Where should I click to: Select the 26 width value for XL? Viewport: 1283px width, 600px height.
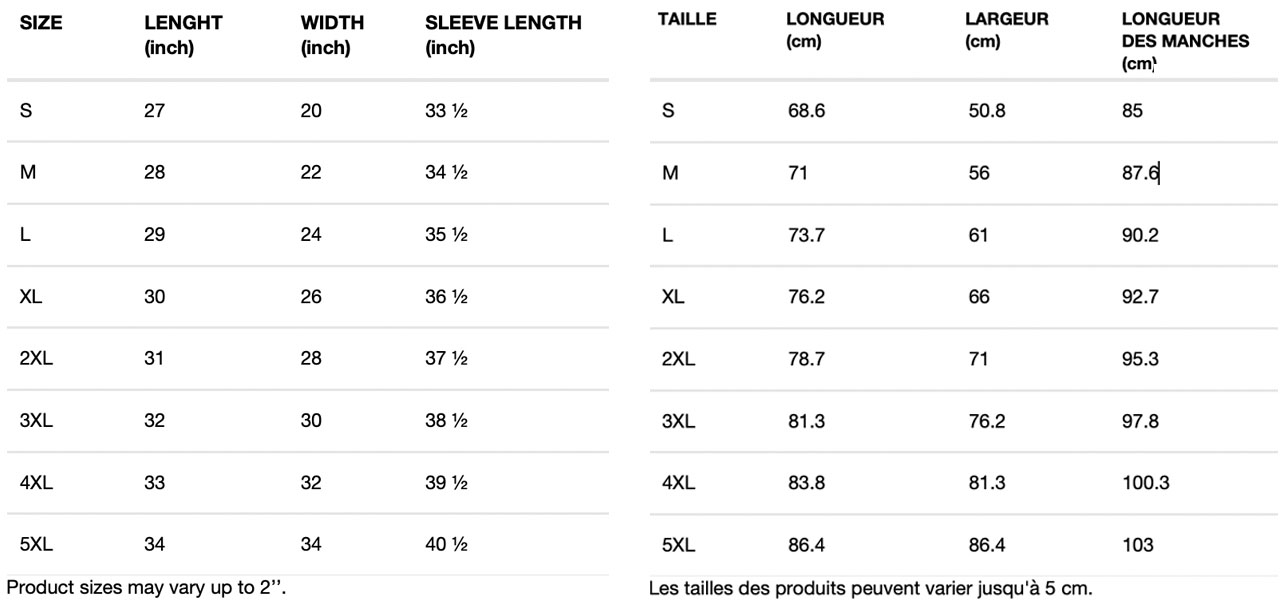pyautogui.click(x=311, y=297)
